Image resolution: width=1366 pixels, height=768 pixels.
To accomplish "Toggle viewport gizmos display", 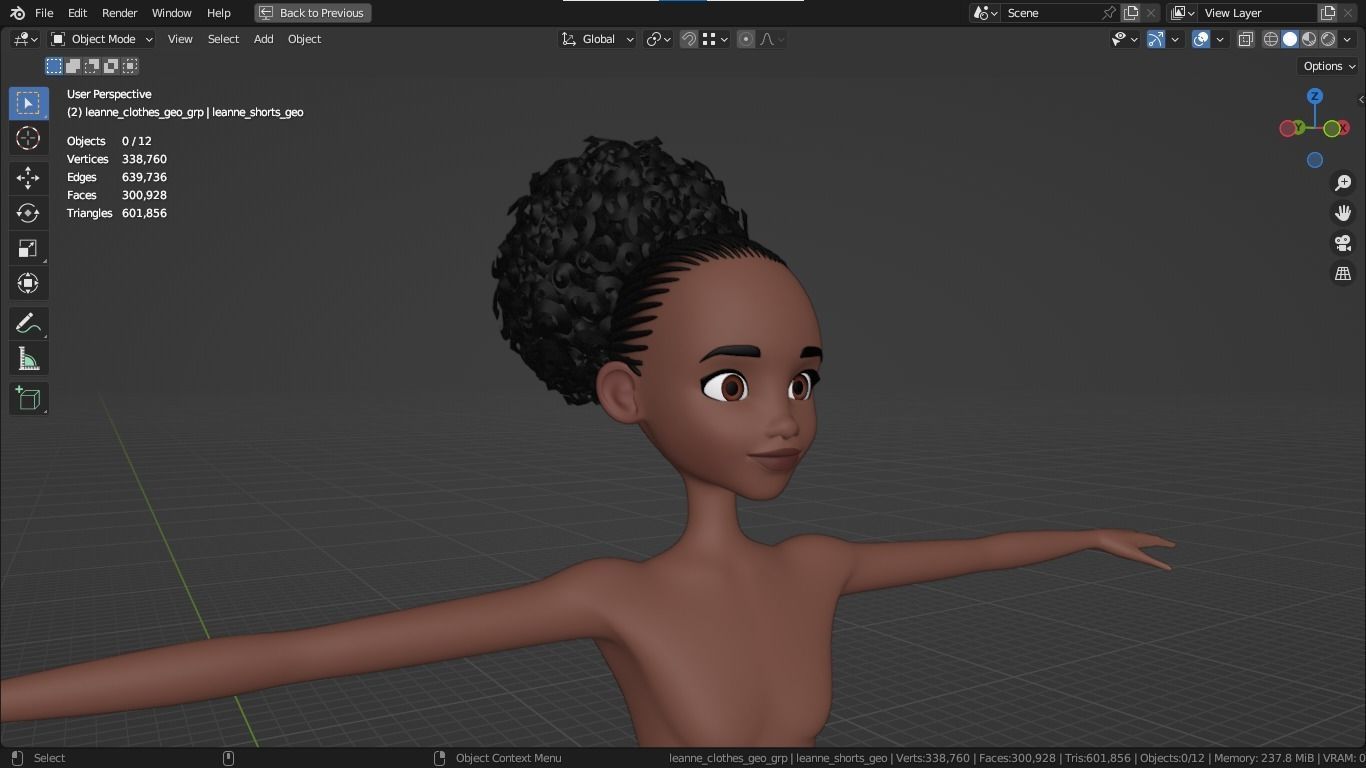I will 1155,39.
